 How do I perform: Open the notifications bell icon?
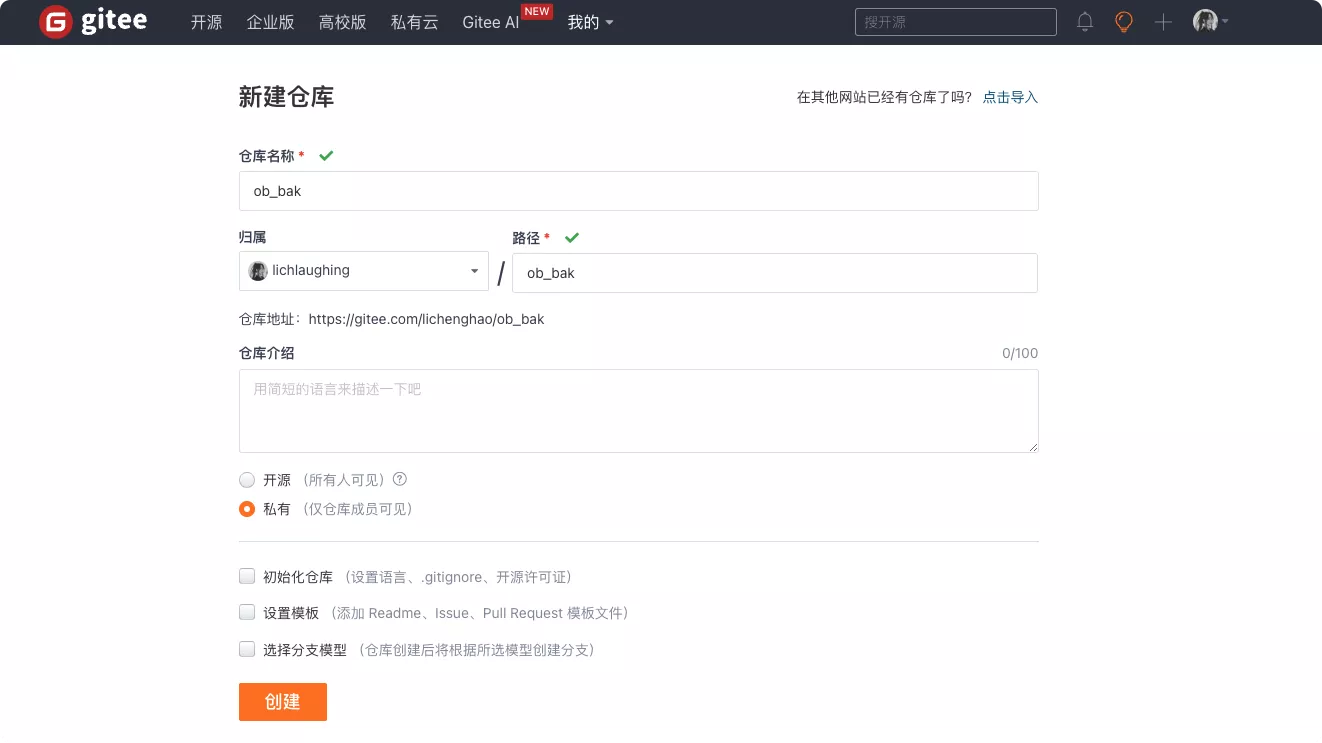tap(1085, 22)
